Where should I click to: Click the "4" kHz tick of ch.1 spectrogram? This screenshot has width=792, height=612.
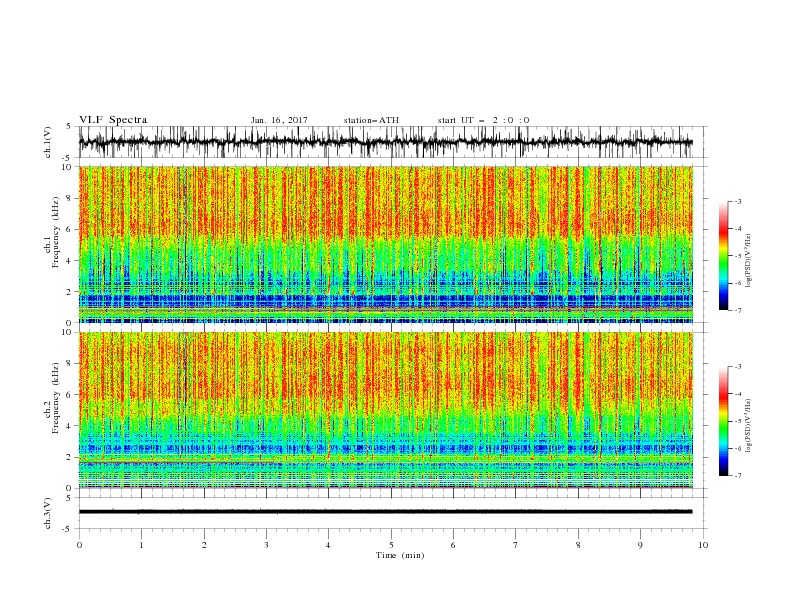pyautogui.click(x=70, y=261)
